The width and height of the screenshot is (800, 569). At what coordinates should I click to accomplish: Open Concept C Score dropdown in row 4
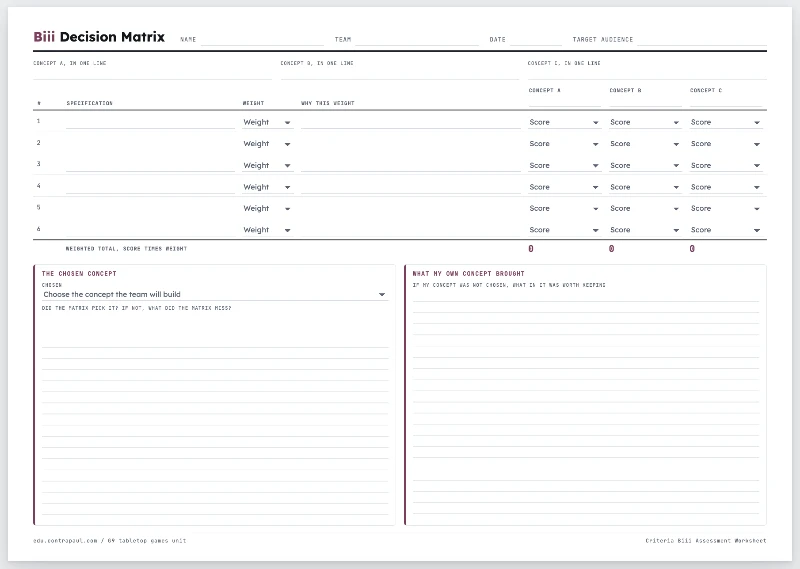coord(726,187)
